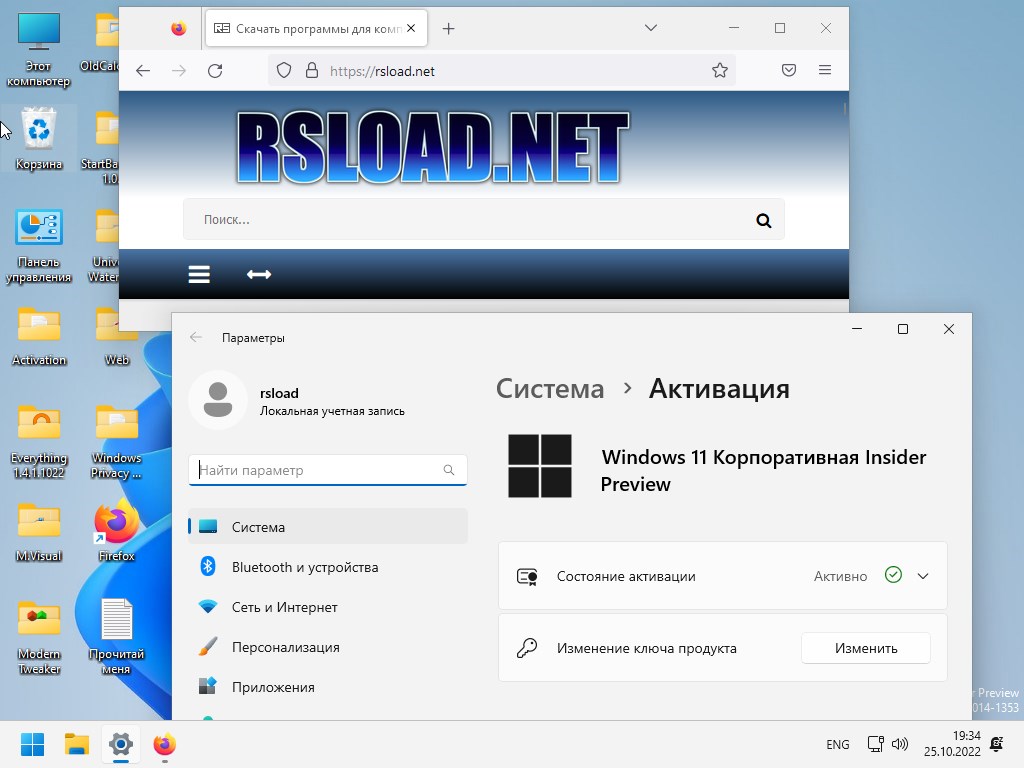Select 'Система' in the settings sidebar
The width and height of the screenshot is (1024, 768).
click(x=328, y=526)
